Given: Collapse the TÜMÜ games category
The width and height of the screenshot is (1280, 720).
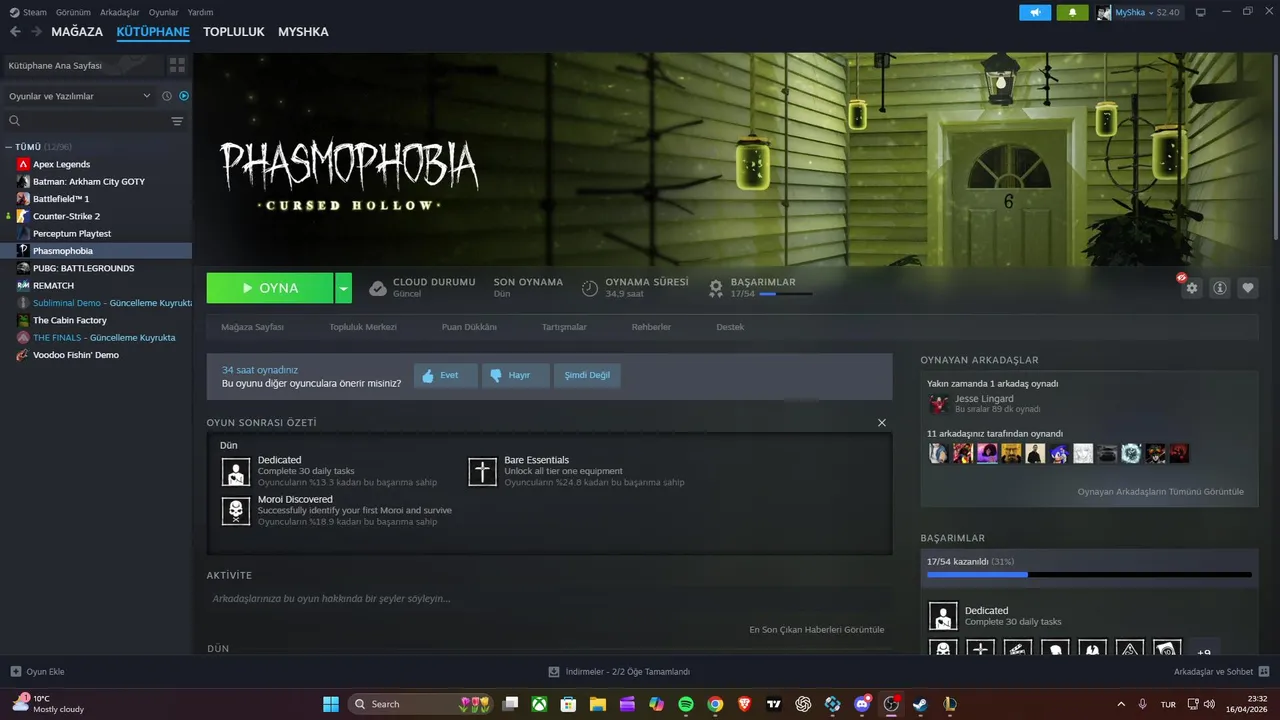Looking at the screenshot, I should tap(8, 147).
